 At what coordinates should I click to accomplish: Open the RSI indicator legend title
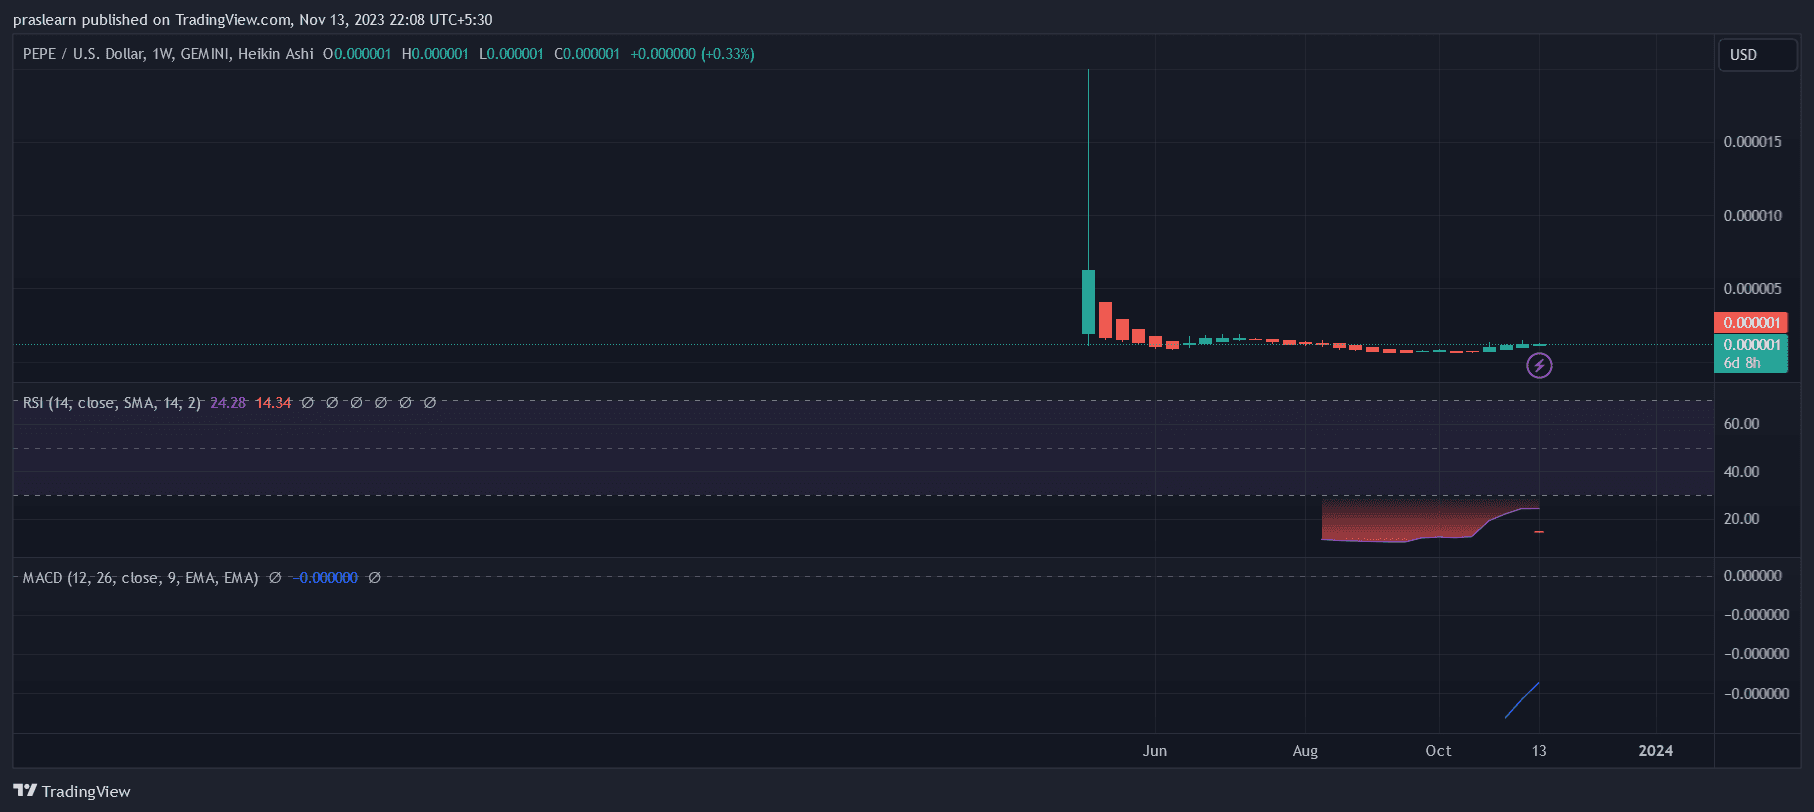pos(111,403)
